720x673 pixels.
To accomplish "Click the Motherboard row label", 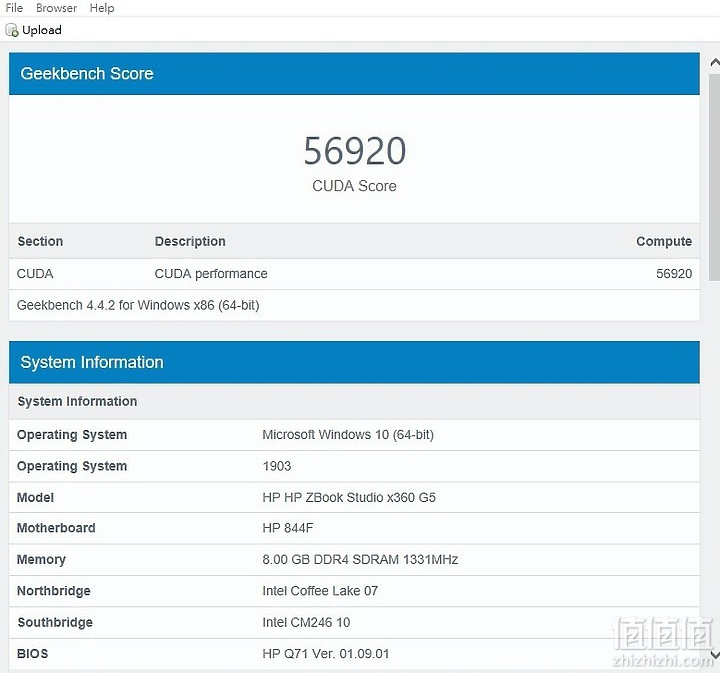I will click(x=56, y=528).
